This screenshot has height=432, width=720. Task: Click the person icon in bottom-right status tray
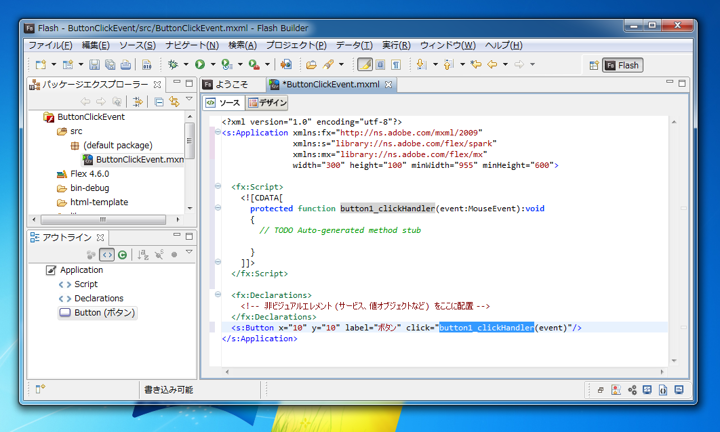(616, 390)
